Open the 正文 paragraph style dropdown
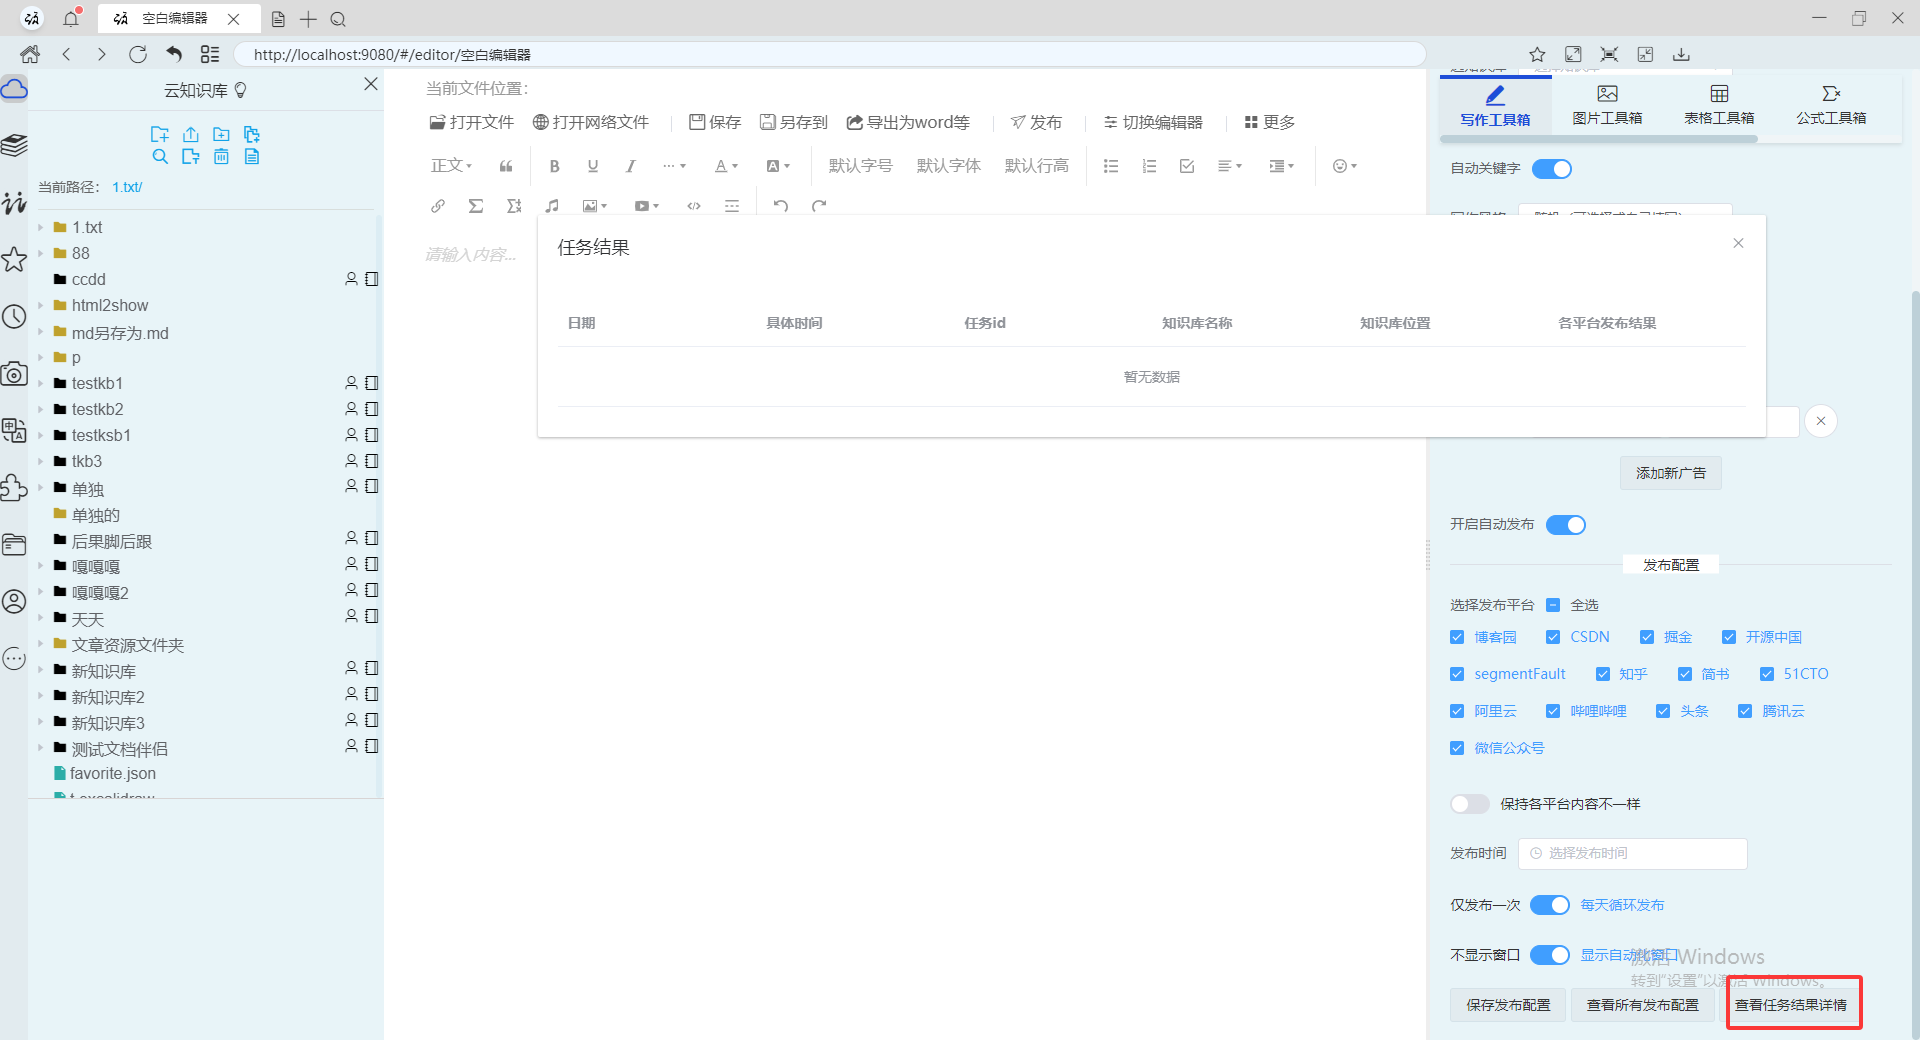The width and height of the screenshot is (1920, 1040). (x=450, y=165)
